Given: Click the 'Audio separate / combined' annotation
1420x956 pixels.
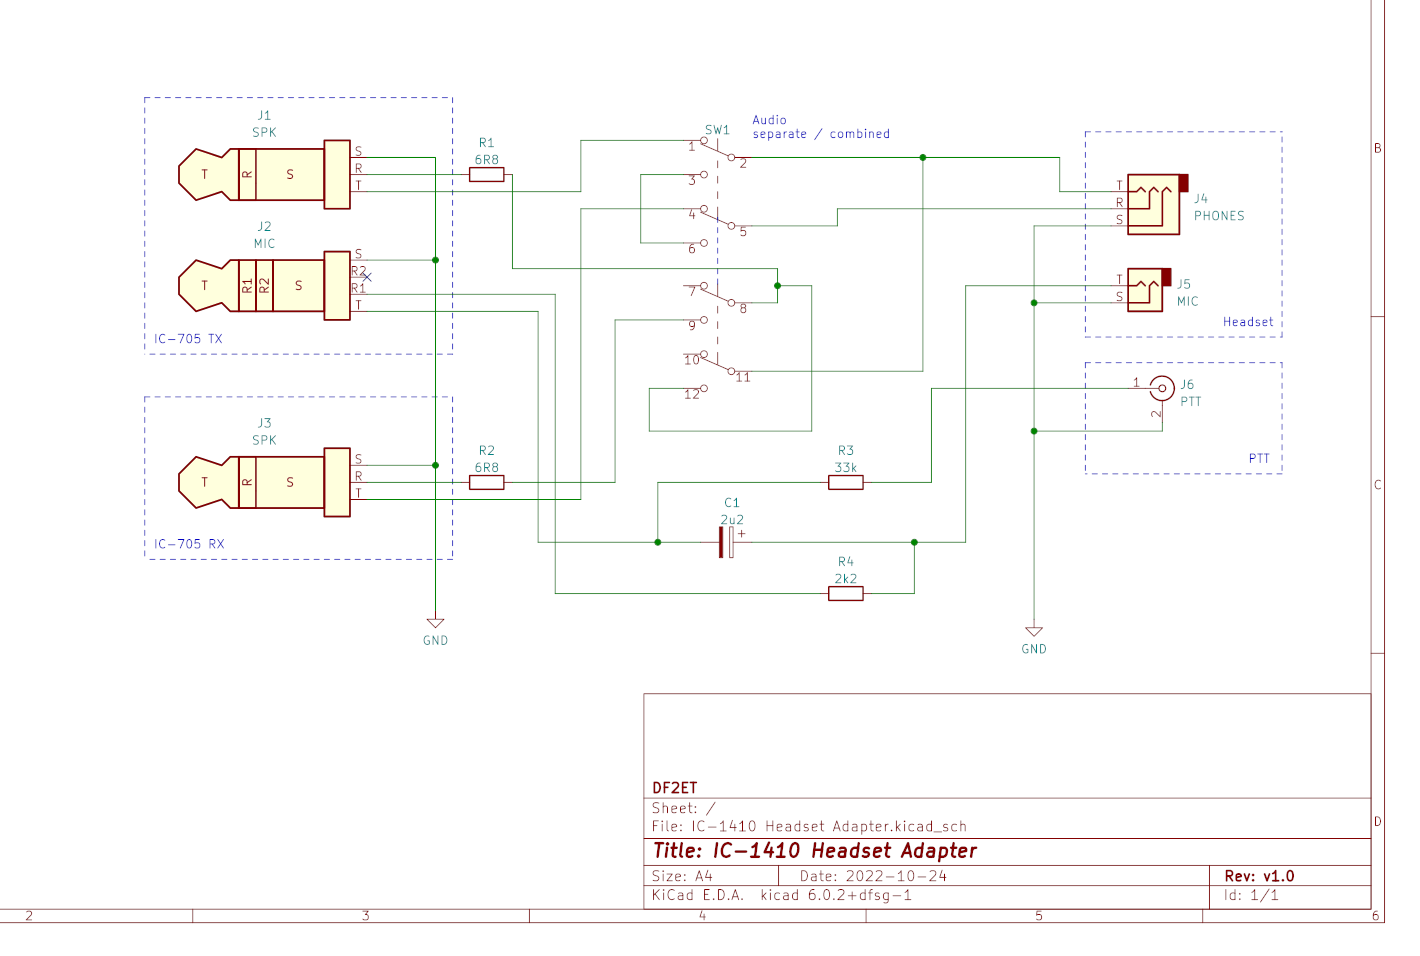Looking at the screenshot, I should (x=821, y=127).
